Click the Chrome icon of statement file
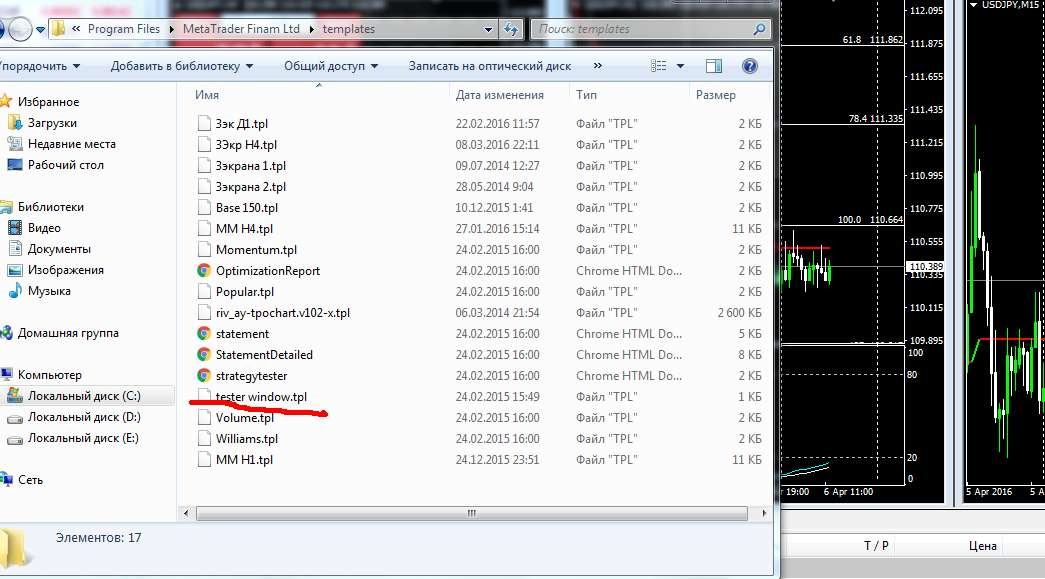 coord(204,333)
